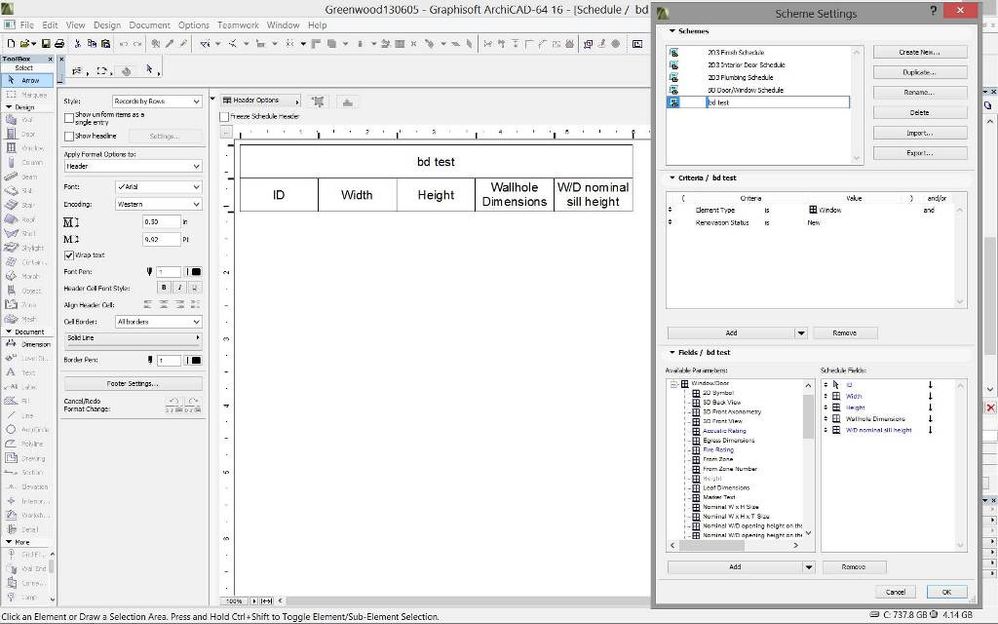Click the Save icon in the toolbar
Viewport: 998px width, 624px height.
pyautogui.click(x=46, y=44)
